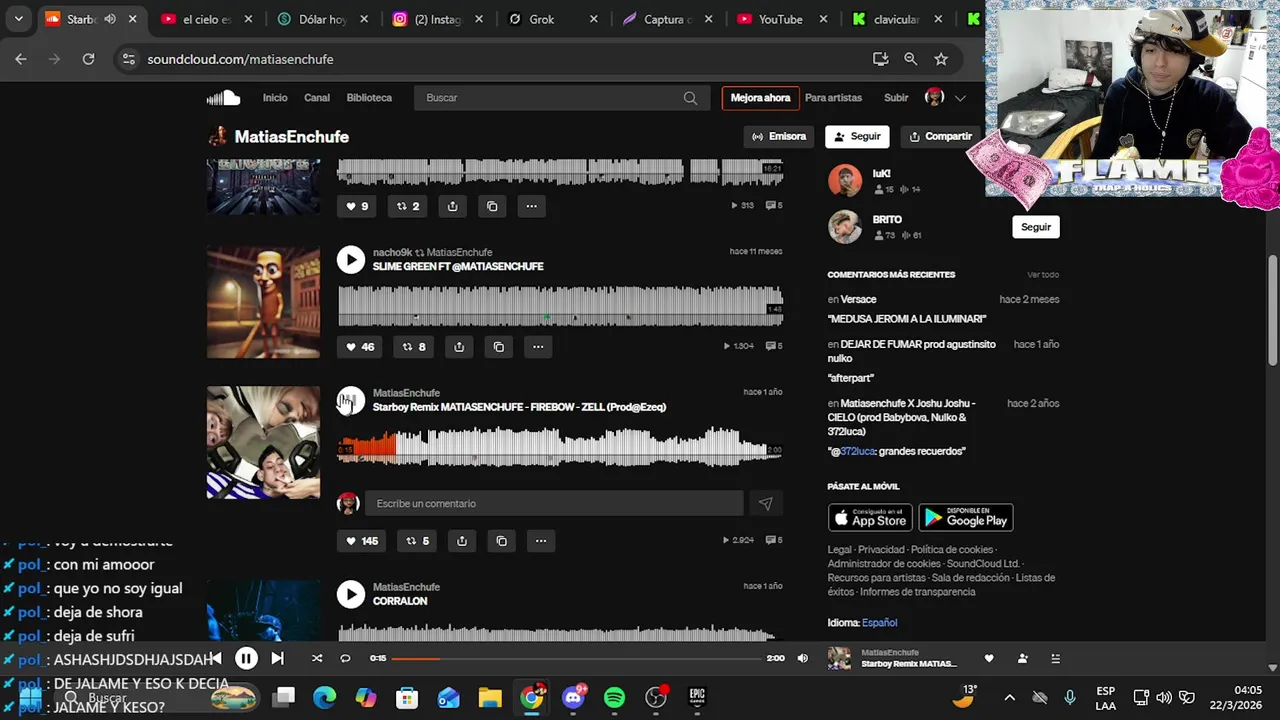The image size is (1280, 720).
Task: Click the search magnifier icon in SoundCloud header
Action: pyautogui.click(x=690, y=98)
